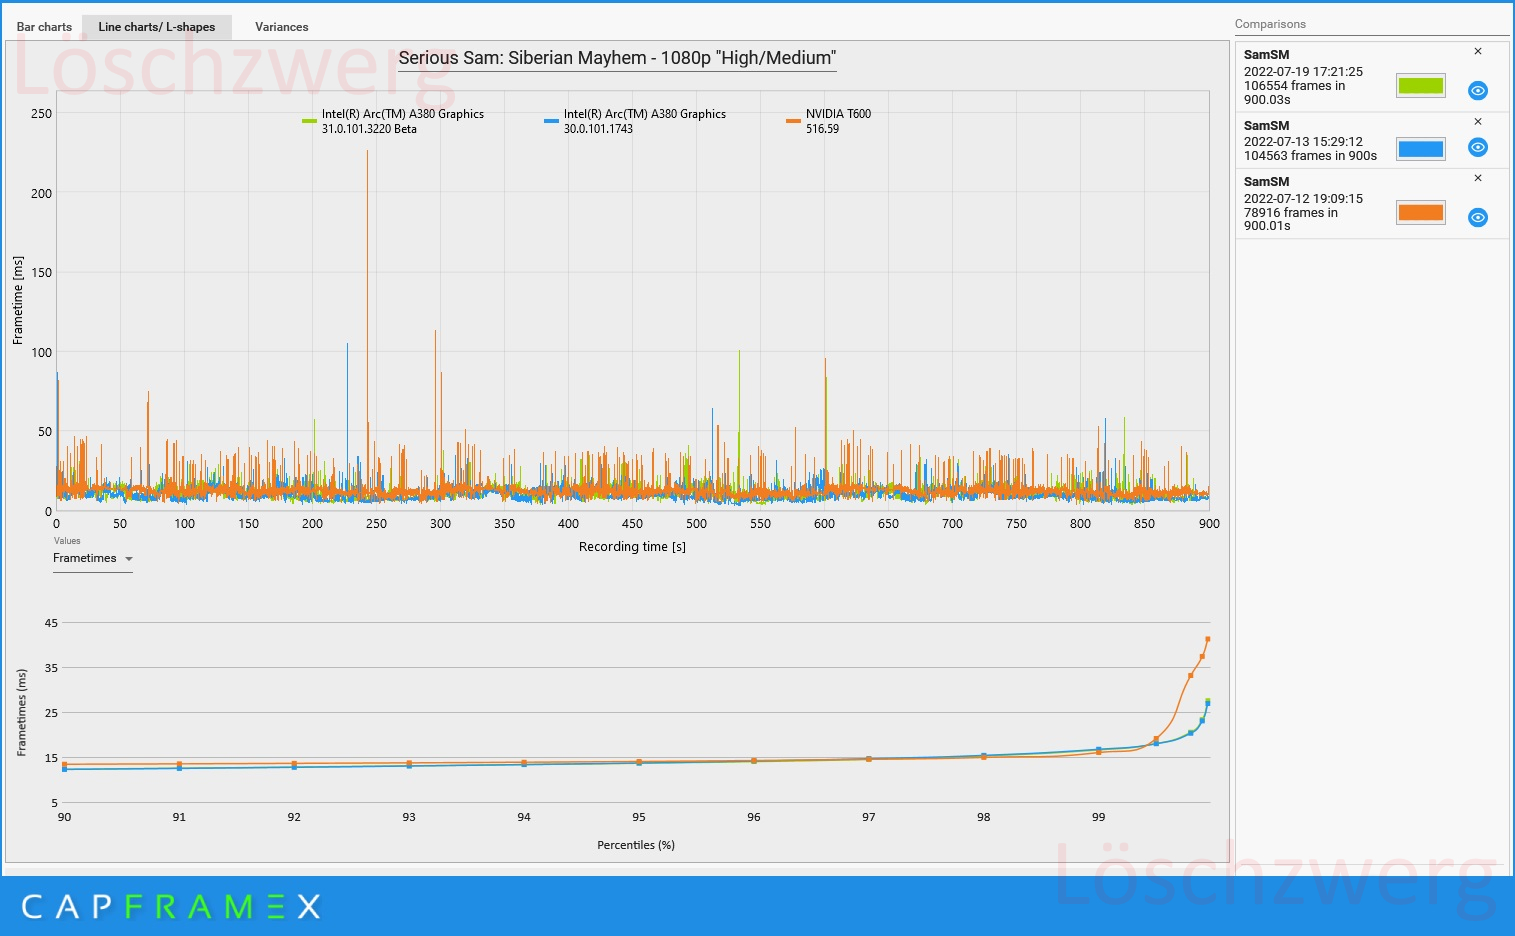This screenshot has width=1515, height=936.
Task: Click the orange last percentile marker on L-shape chart
Action: click(x=1208, y=639)
